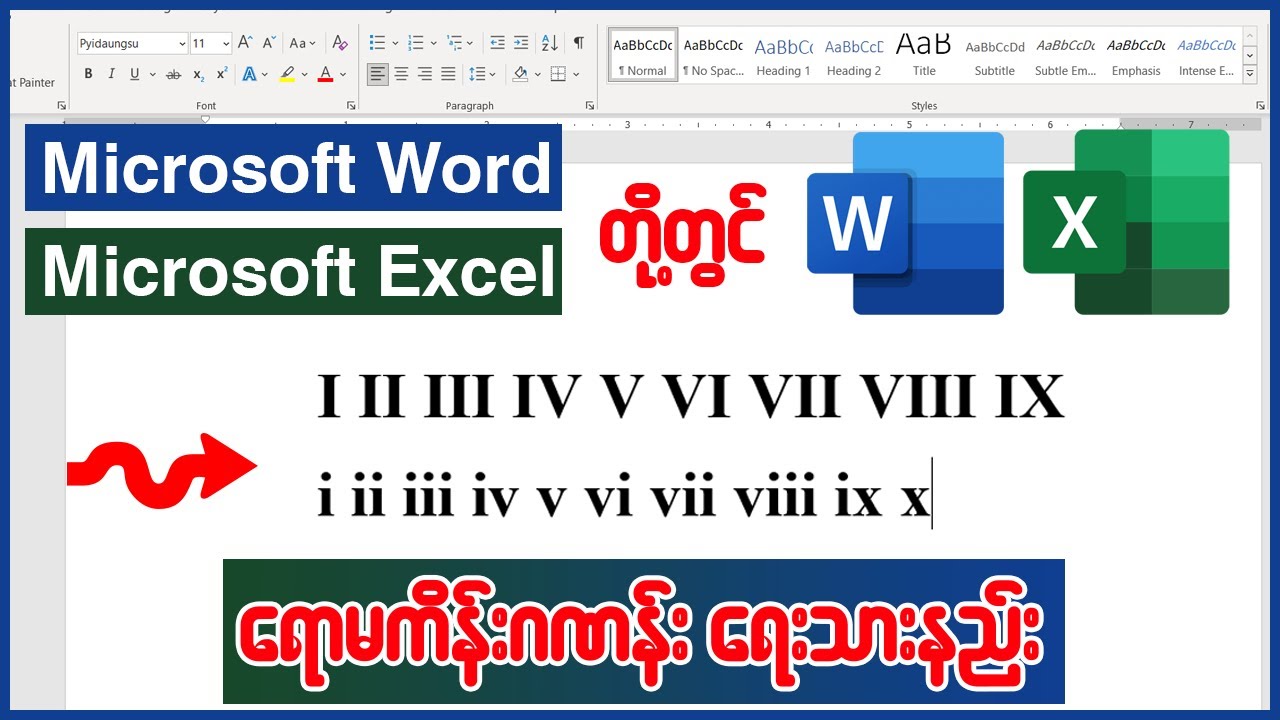The width and height of the screenshot is (1280, 720).
Task: Click the uppercase roman numerals line
Action: pyautogui.click(x=690, y=395)
